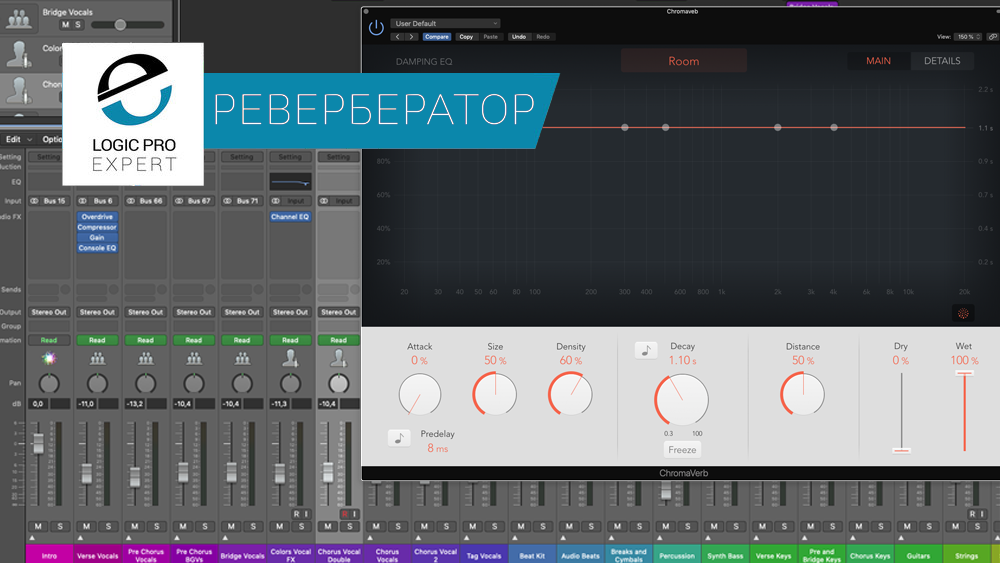Toggle the visualization icon in display corner
Screen dimensions: 1000x563
point(963,313)
